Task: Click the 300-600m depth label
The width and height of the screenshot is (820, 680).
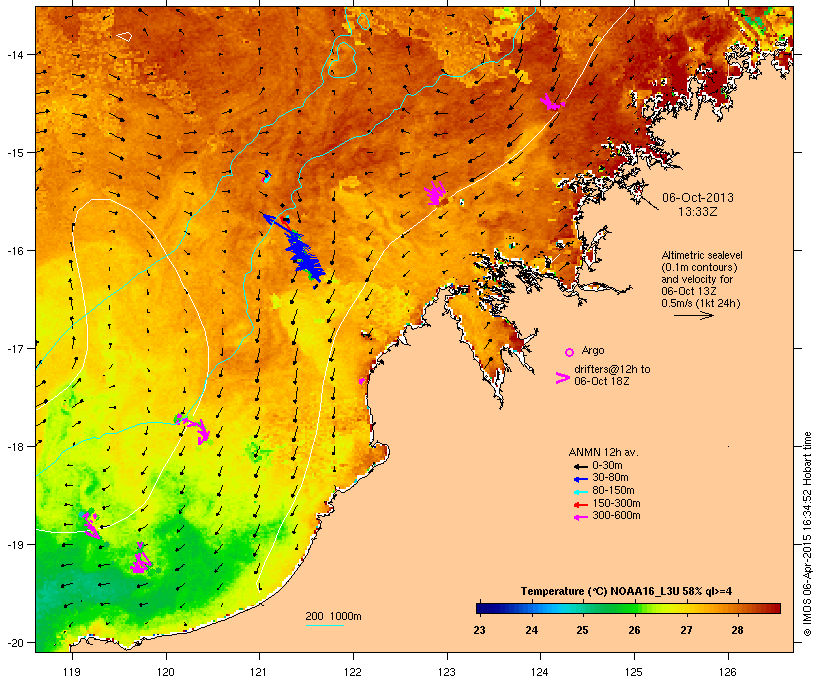Action: tap(616, 516)
